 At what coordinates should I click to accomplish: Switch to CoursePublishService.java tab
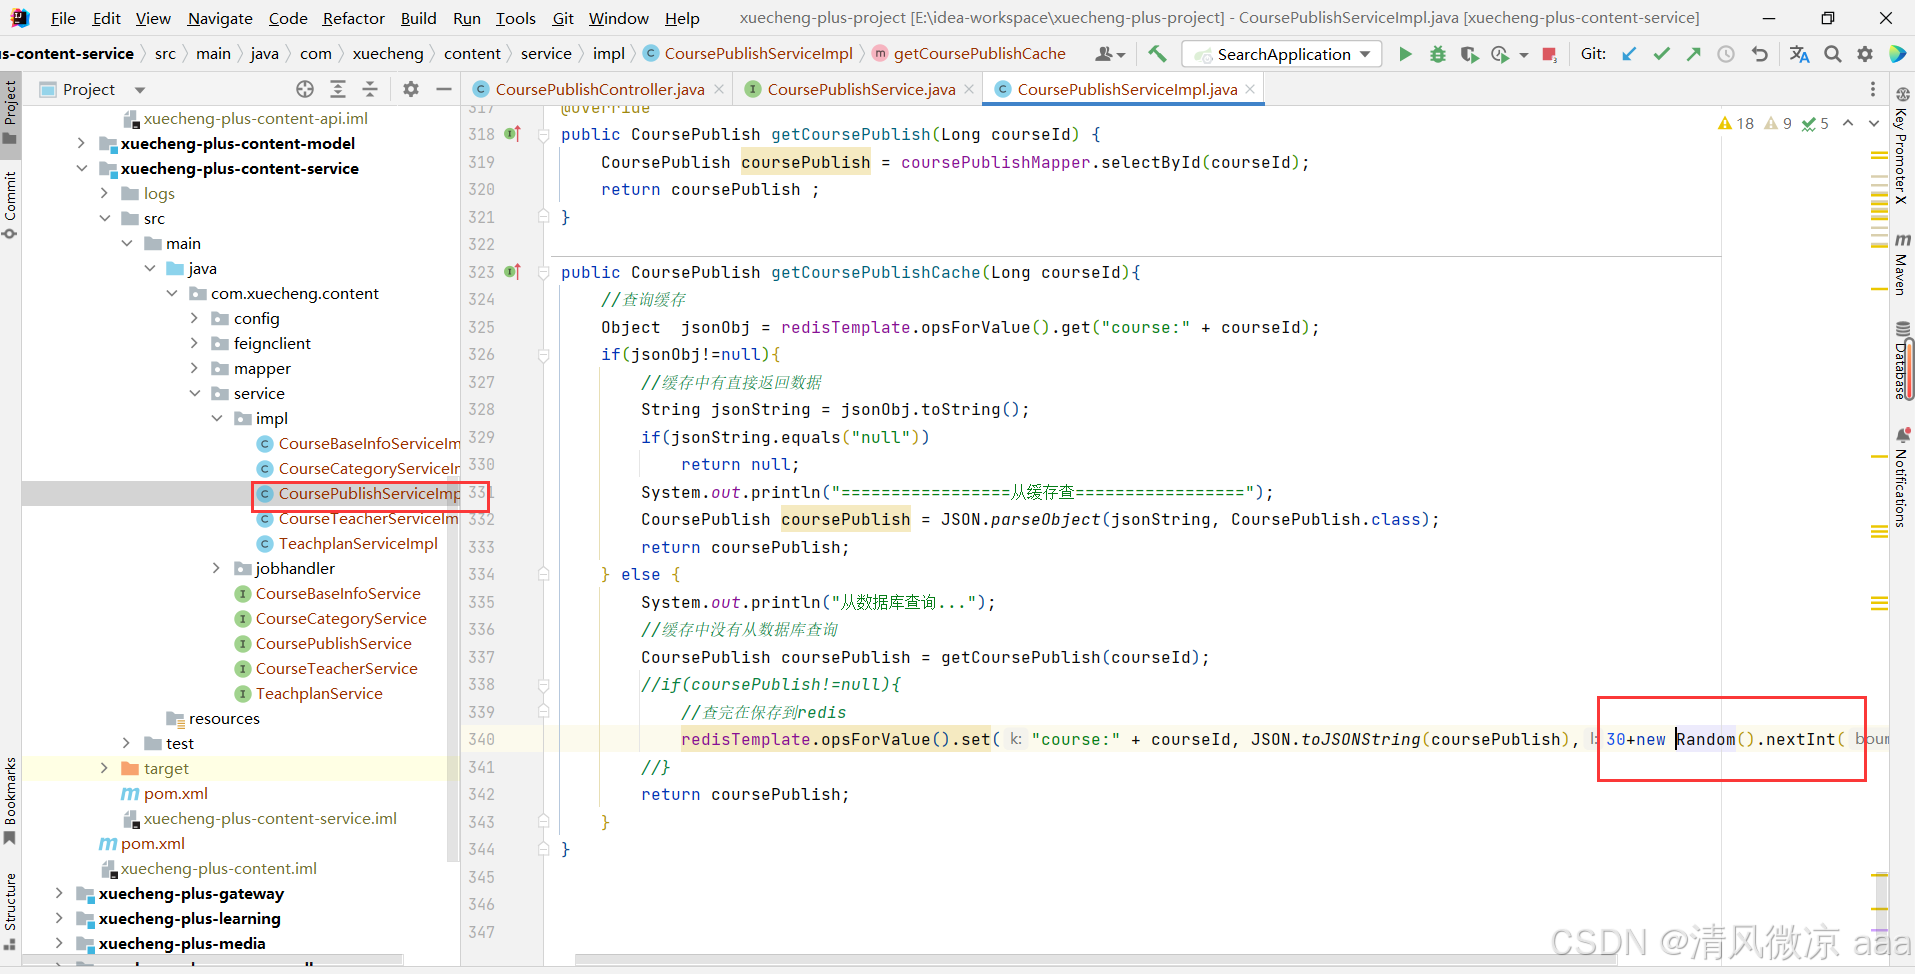(x=861, y=89)
